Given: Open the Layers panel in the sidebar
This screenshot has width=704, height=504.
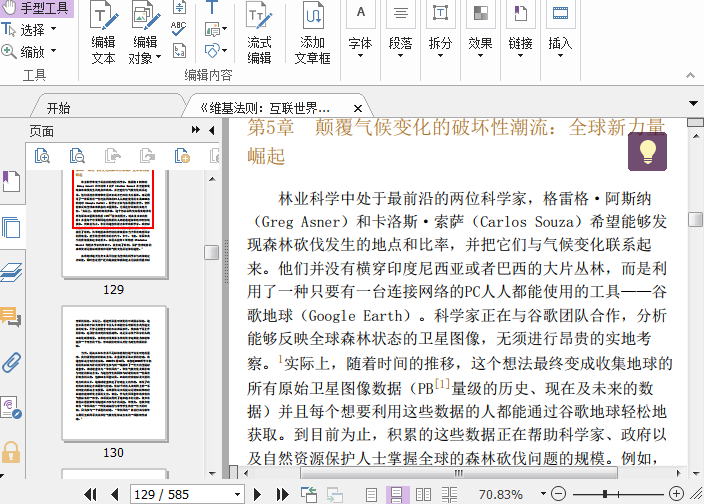Looking at the screenshot, I should click(11, 271).
